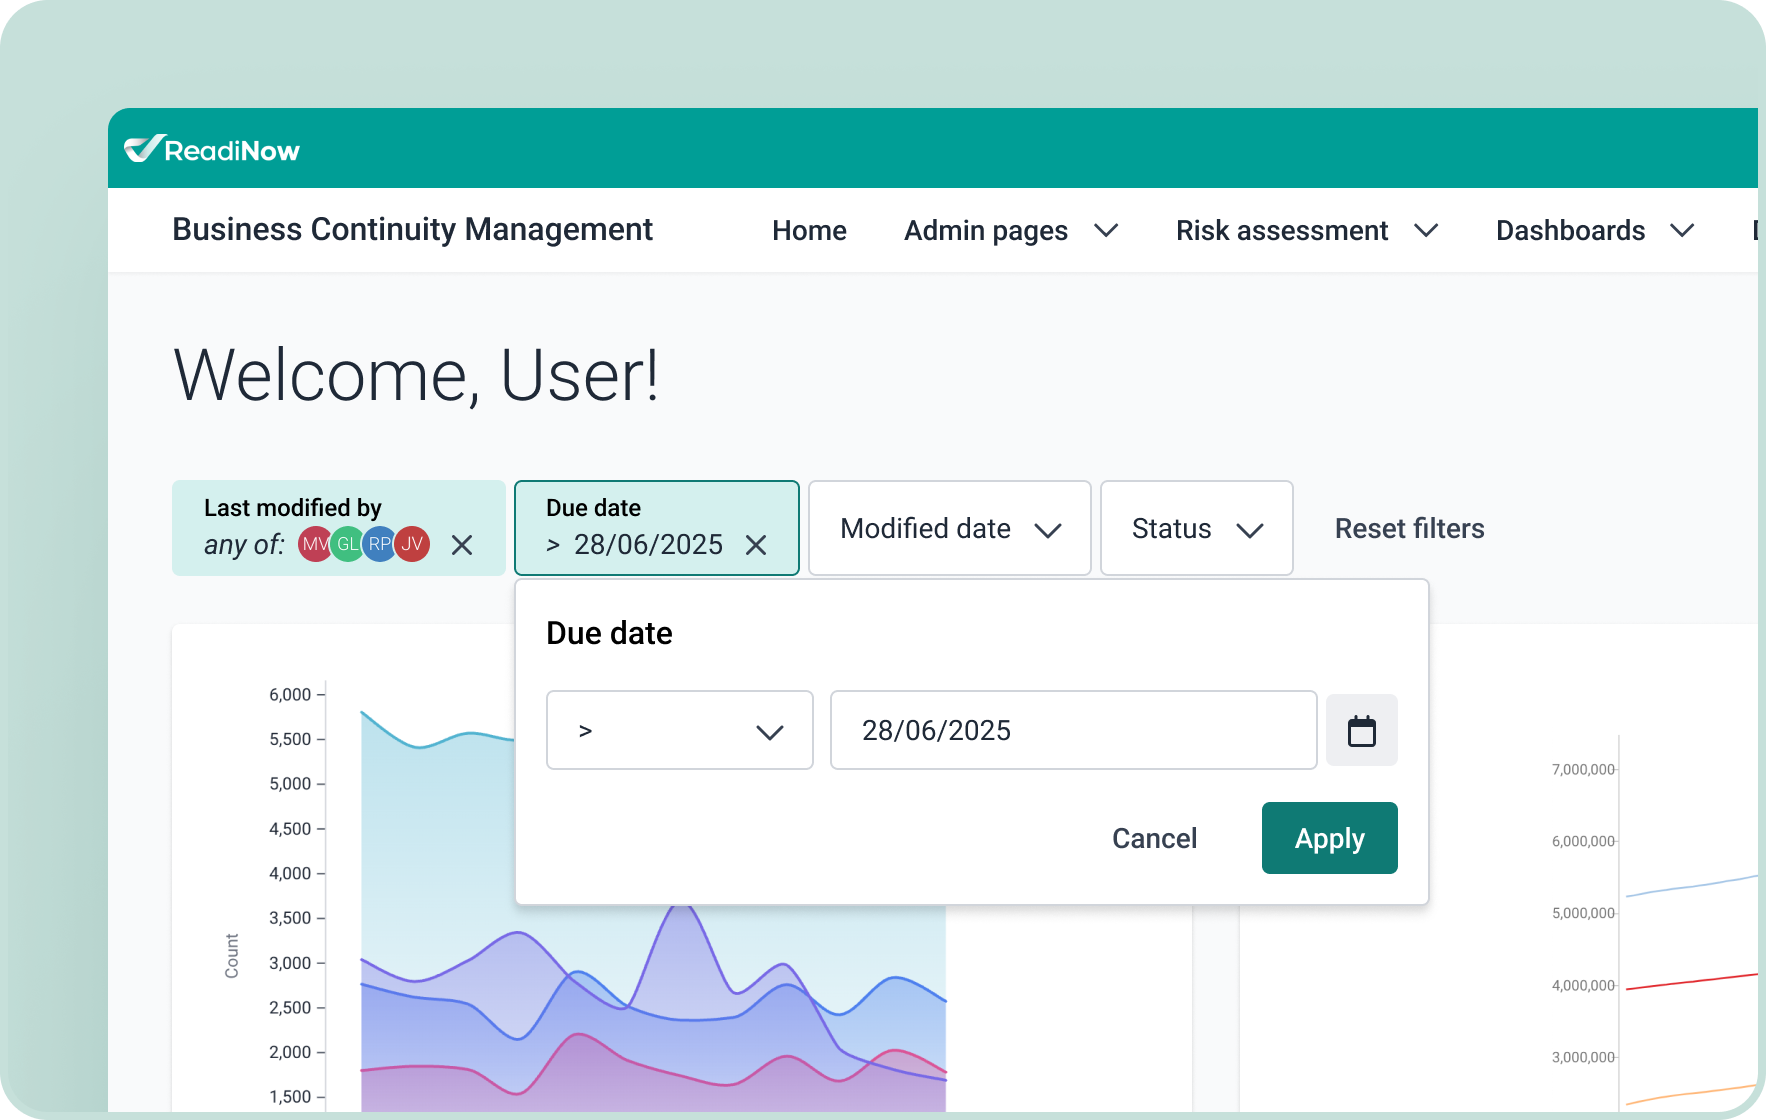Open the calendar date picker
Screen dimensions: 1766x1120
click(1361, 731)
